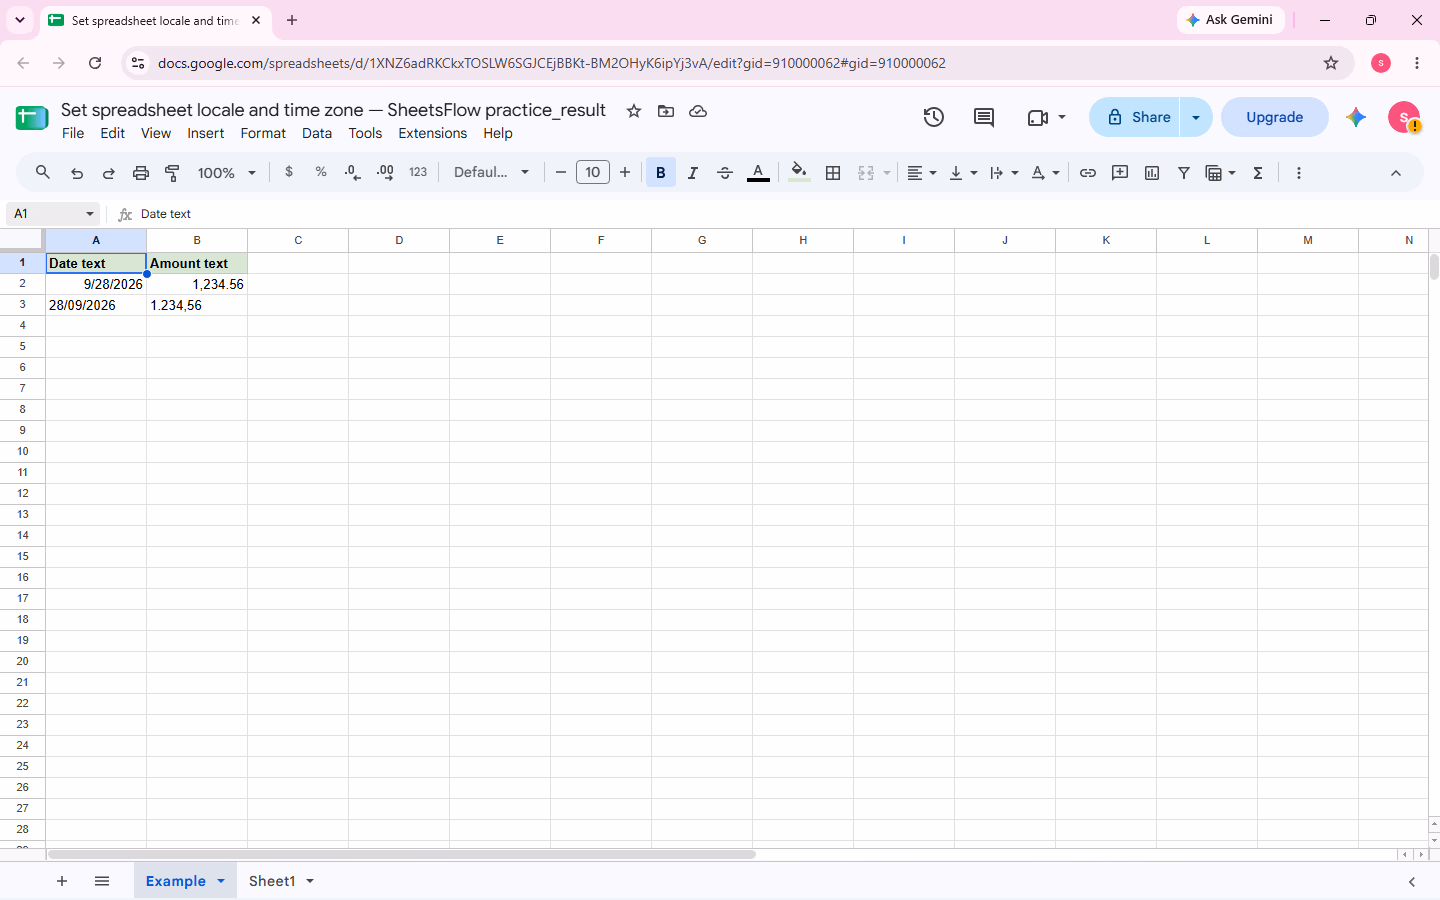Open the Share options dropdown arrow

[x=1196, y=117]
